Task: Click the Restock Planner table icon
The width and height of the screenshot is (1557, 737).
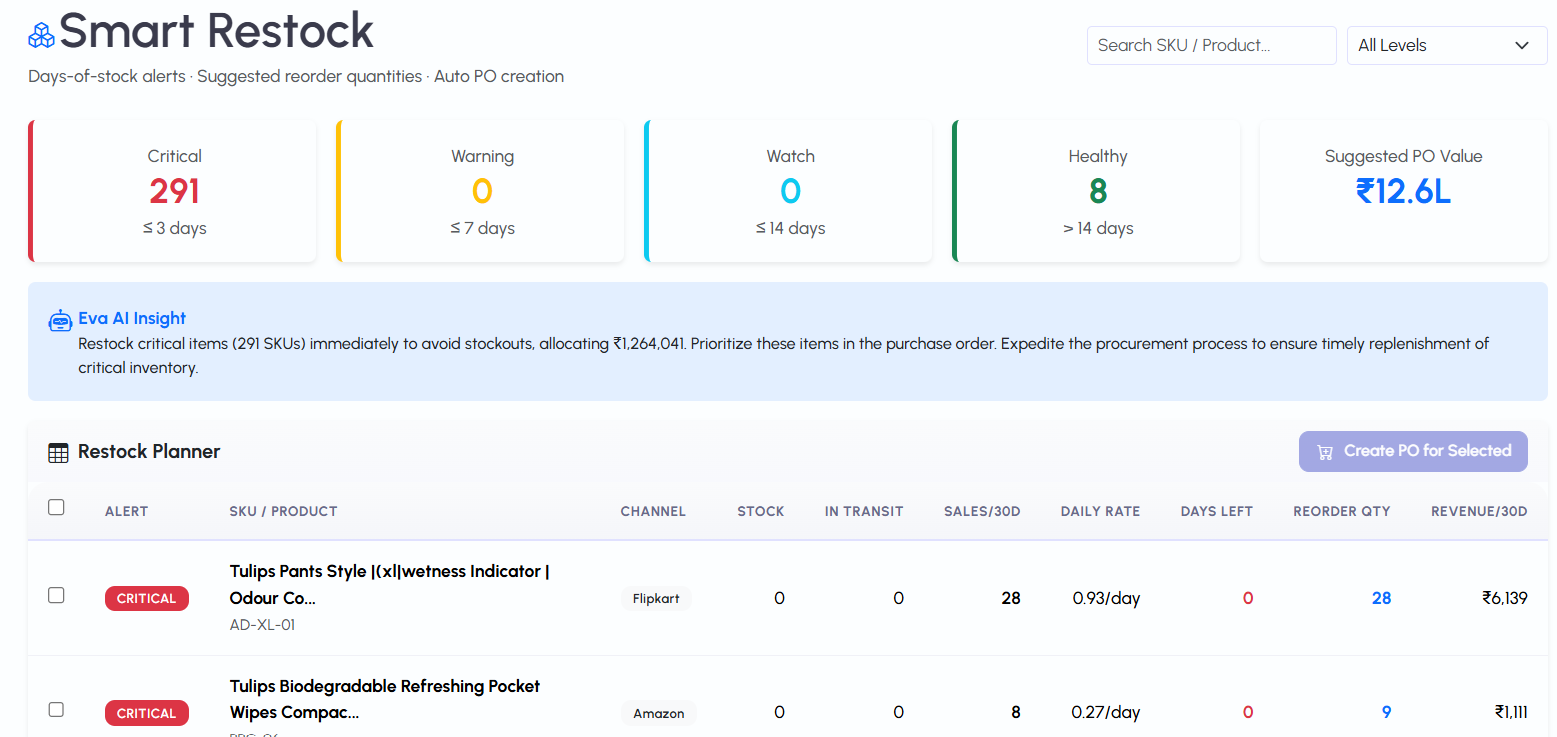Action: (58, 452)
